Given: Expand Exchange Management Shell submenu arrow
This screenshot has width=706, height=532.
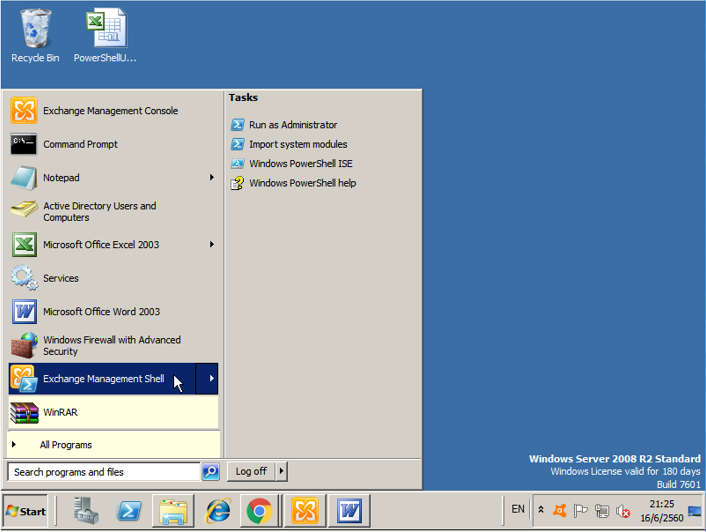Looking at the screenshot, I should [207, 379].
